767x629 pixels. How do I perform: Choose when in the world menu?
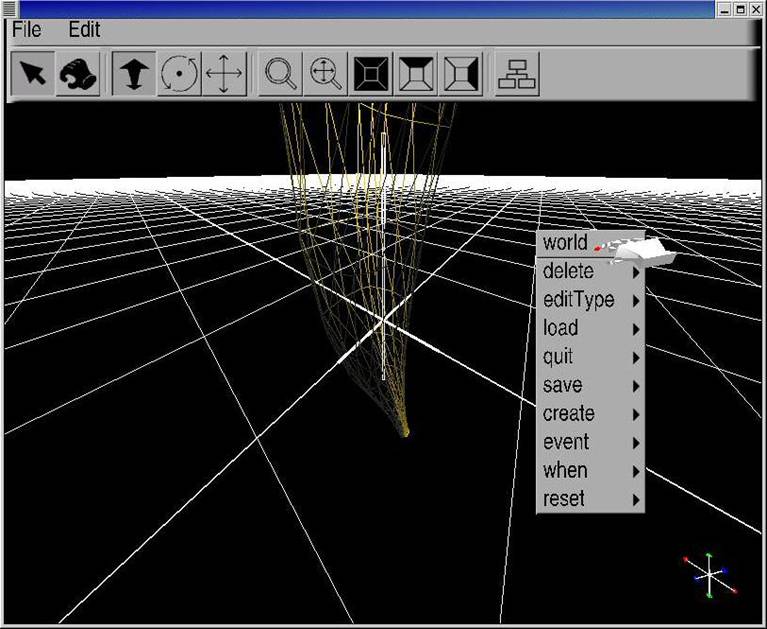(x=590, y=470)
